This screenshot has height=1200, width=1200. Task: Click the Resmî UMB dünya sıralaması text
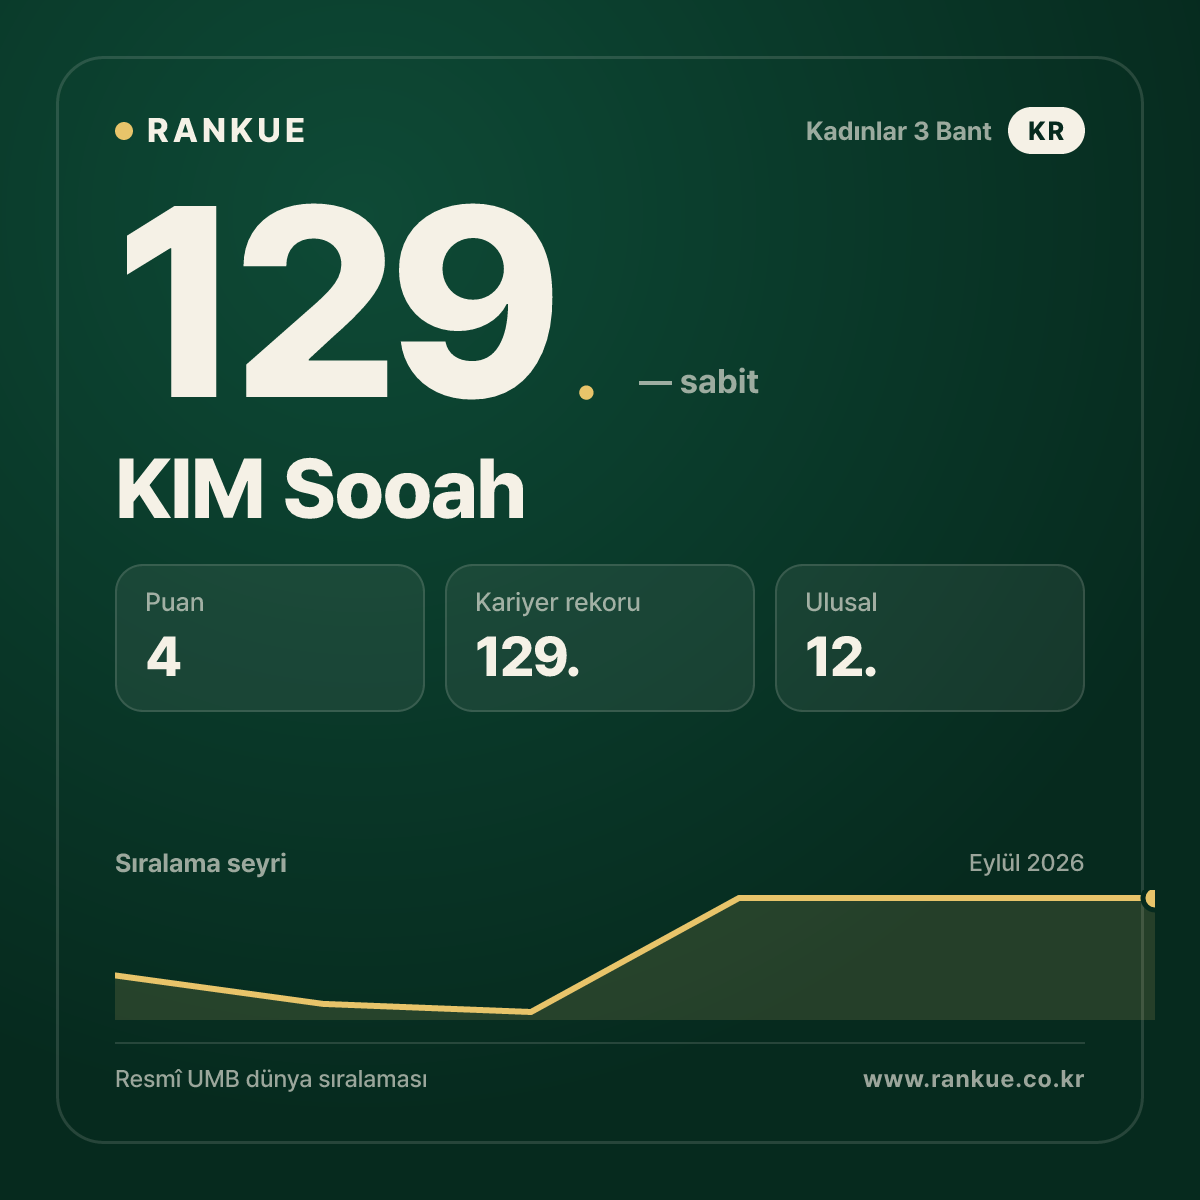coord(271,1080)
